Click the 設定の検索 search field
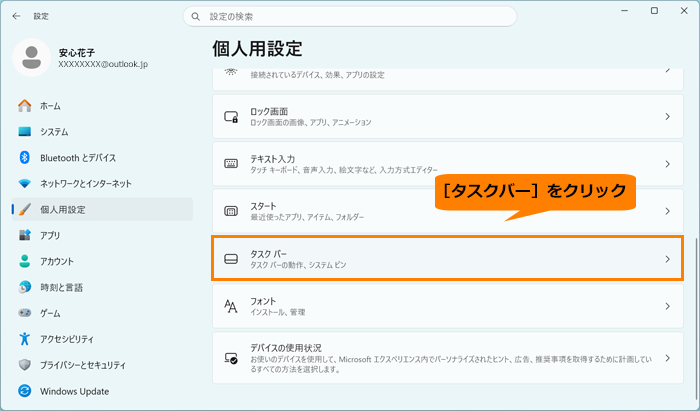Viewport: 700px width, 411px height. pos(350,17)
